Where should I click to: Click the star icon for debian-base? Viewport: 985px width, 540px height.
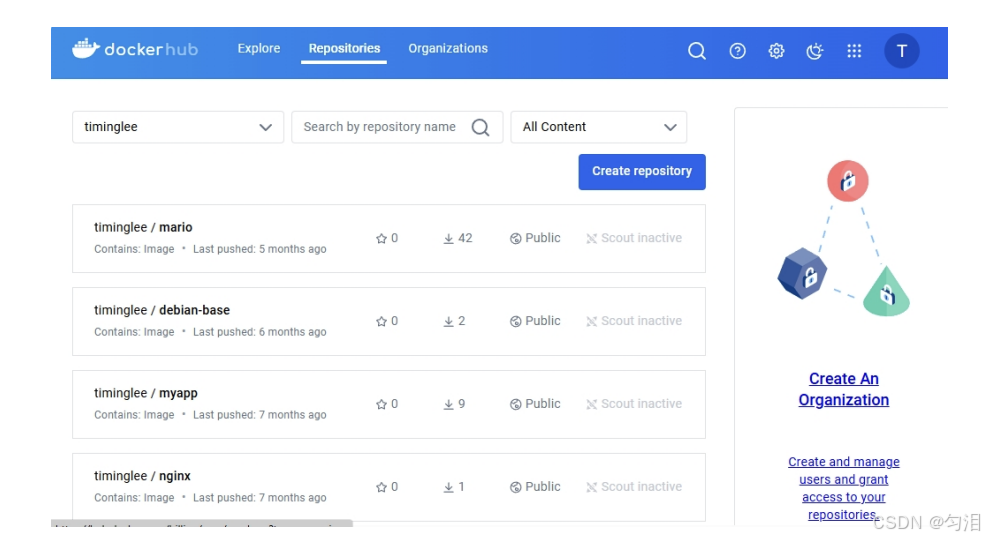[x=381, y=321]
